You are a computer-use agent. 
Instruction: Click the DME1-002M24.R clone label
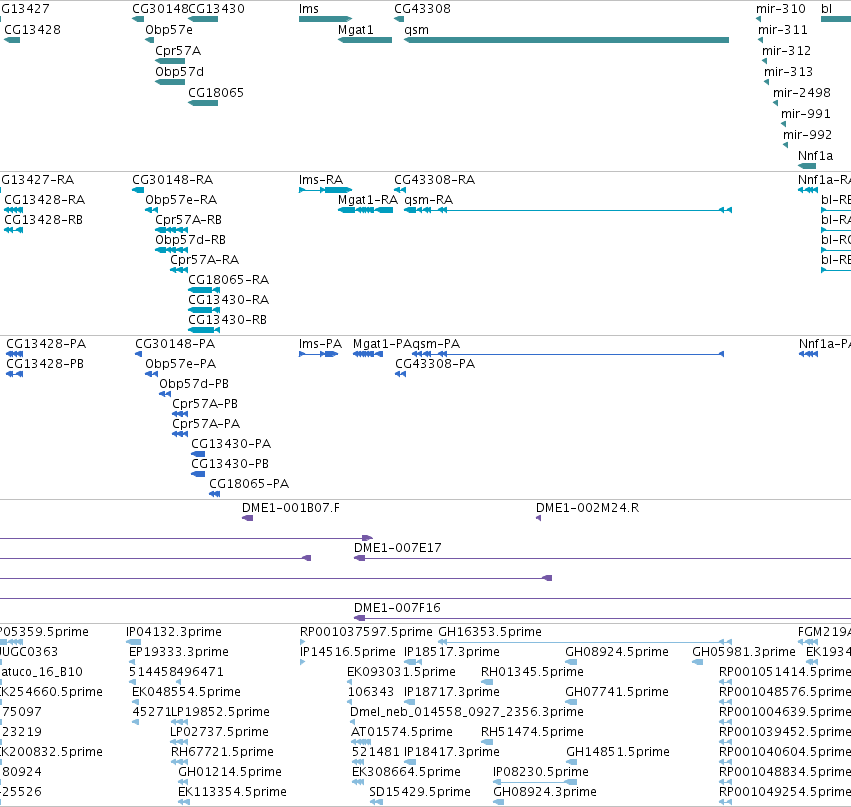tap(588, 508)
